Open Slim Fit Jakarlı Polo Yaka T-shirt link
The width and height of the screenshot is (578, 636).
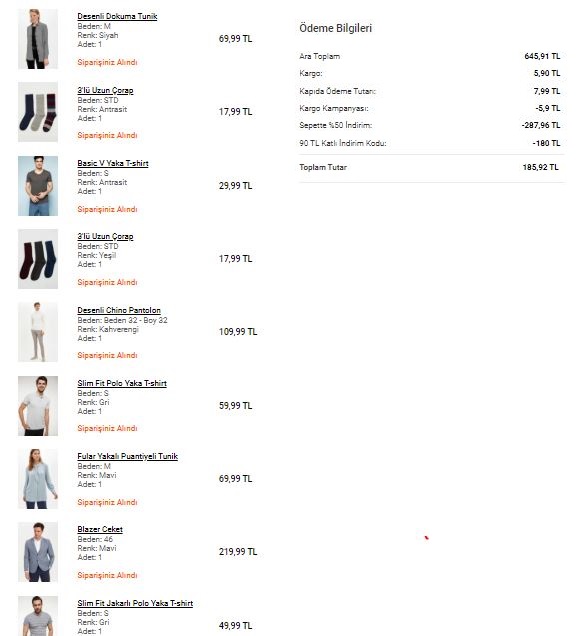(x=135, y=603)
